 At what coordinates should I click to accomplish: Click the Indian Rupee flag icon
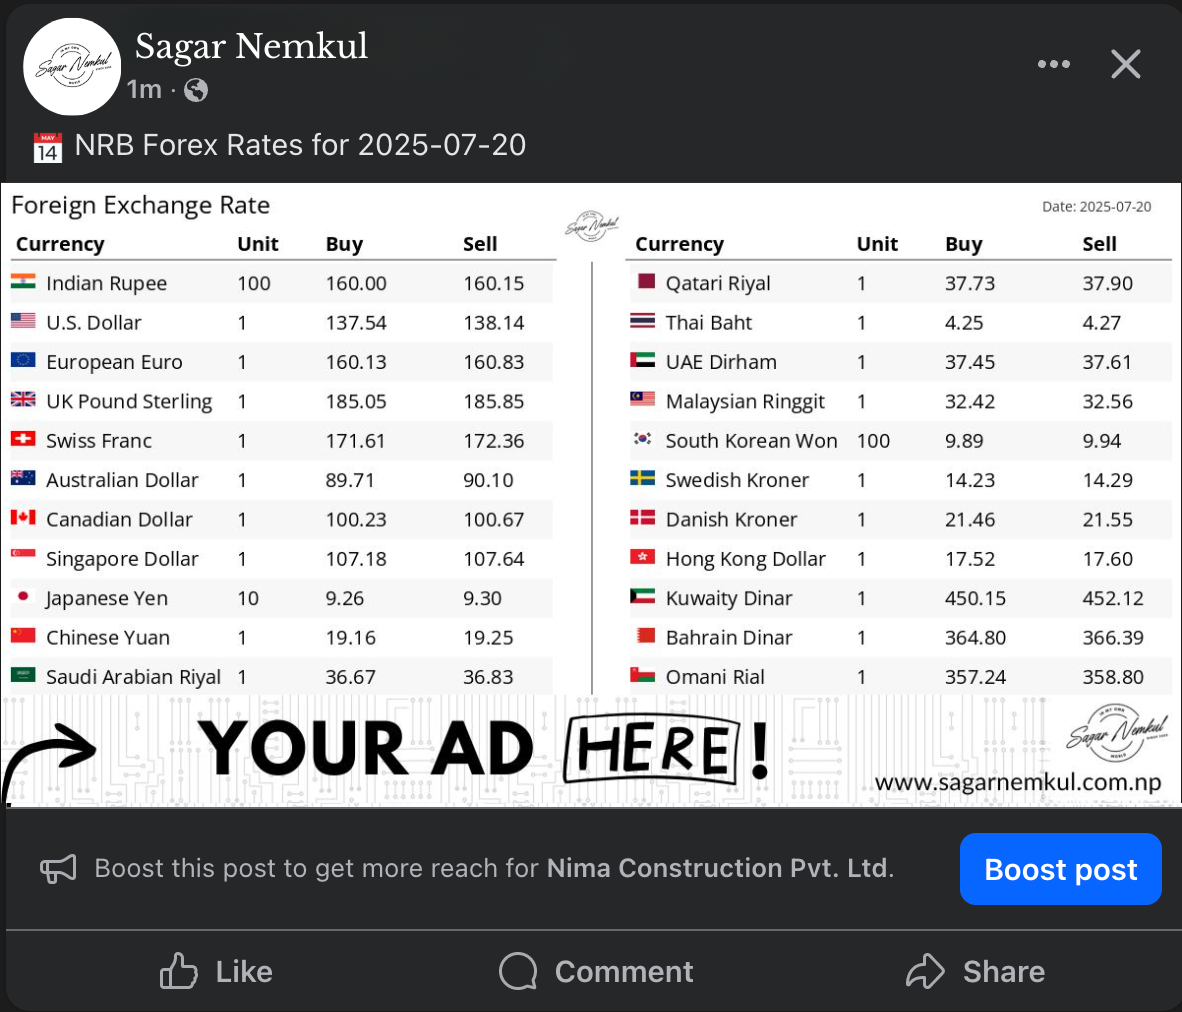coord(27,283)
